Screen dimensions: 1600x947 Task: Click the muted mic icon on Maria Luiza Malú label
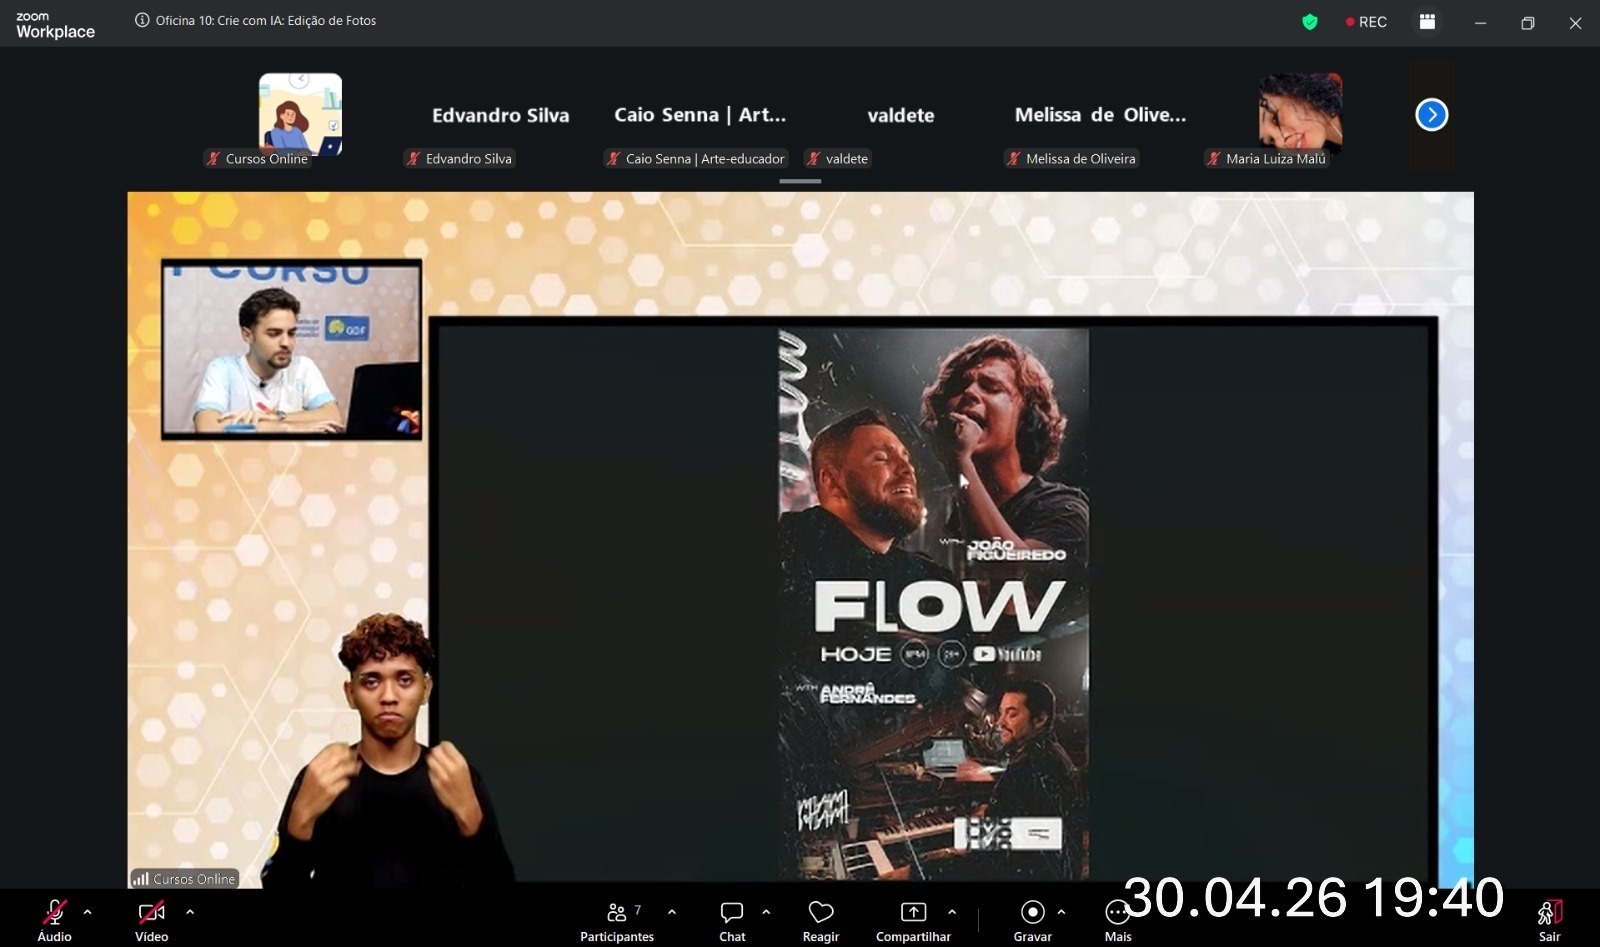pyautogui.click(x=1213, y=158)
